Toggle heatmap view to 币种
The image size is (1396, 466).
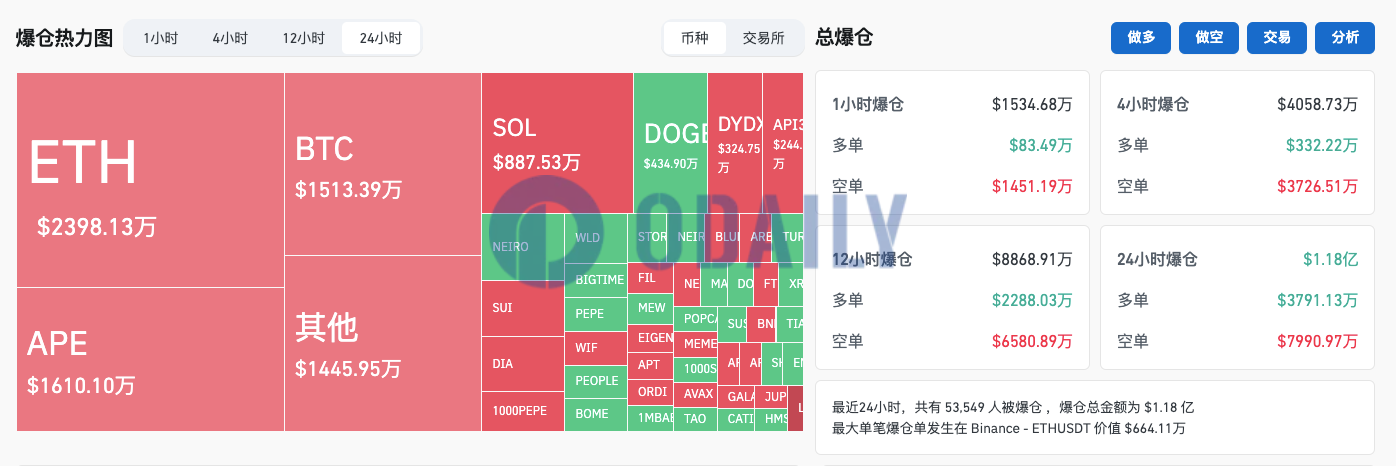[x=694, y=38]
